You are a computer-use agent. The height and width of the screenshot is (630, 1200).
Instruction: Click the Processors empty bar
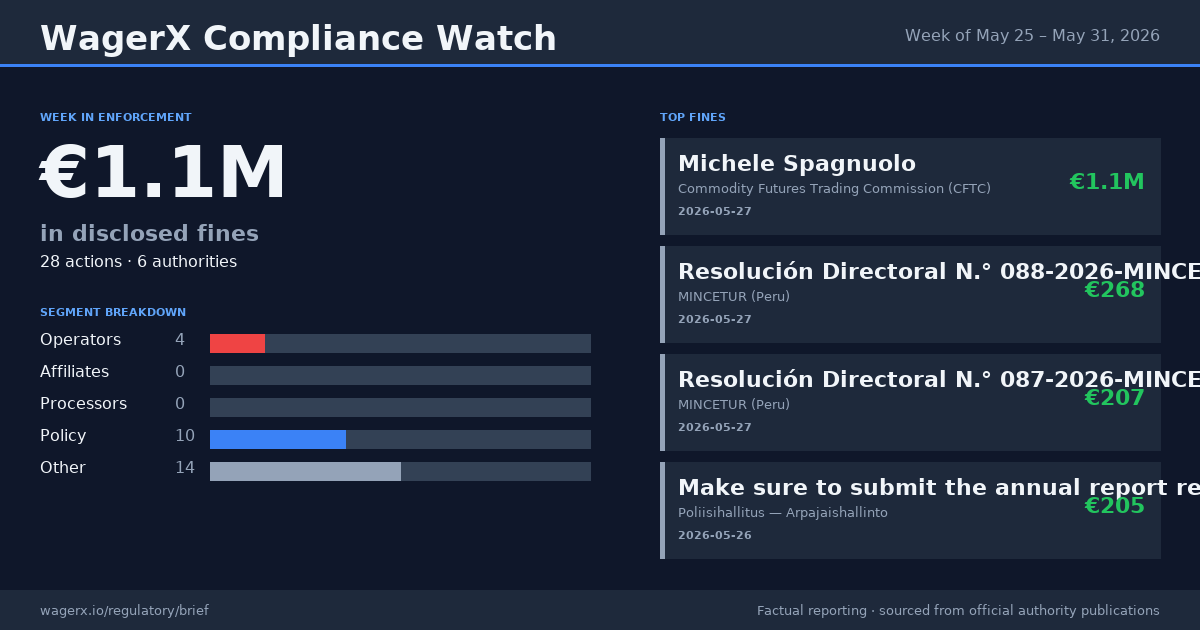coord(400,407)
